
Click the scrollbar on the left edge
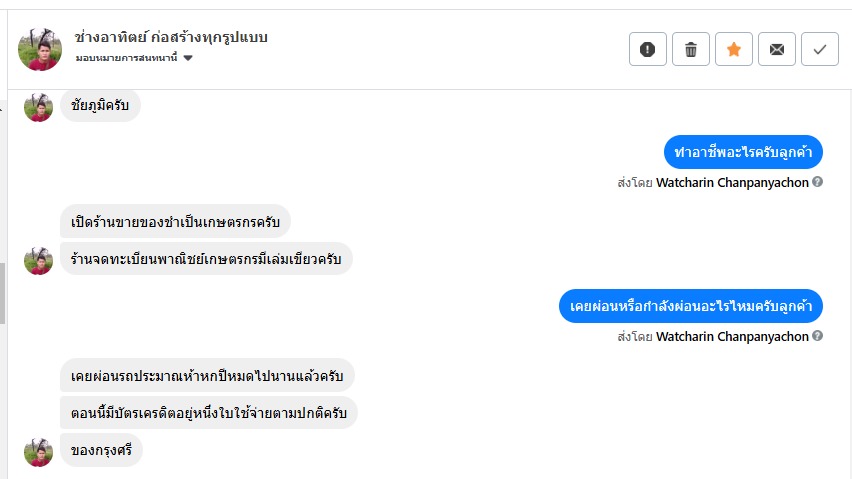tap(2, 293)
